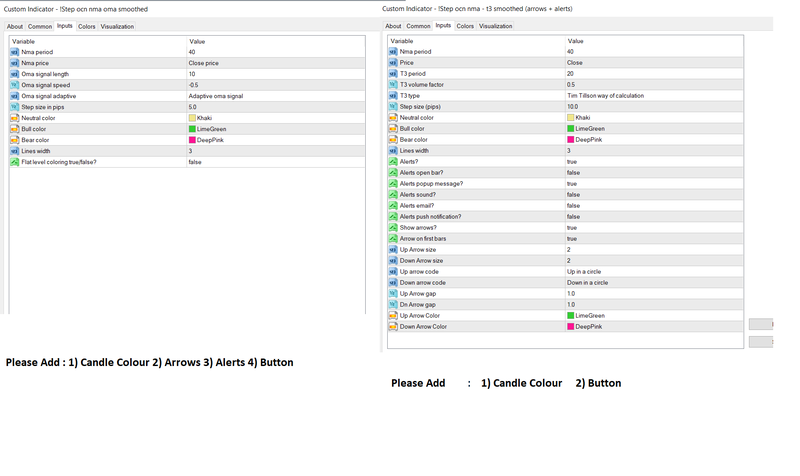This screenshot has width=800, height=476.
Task: Toggle the Alerts email? false value
Action: 572,206
